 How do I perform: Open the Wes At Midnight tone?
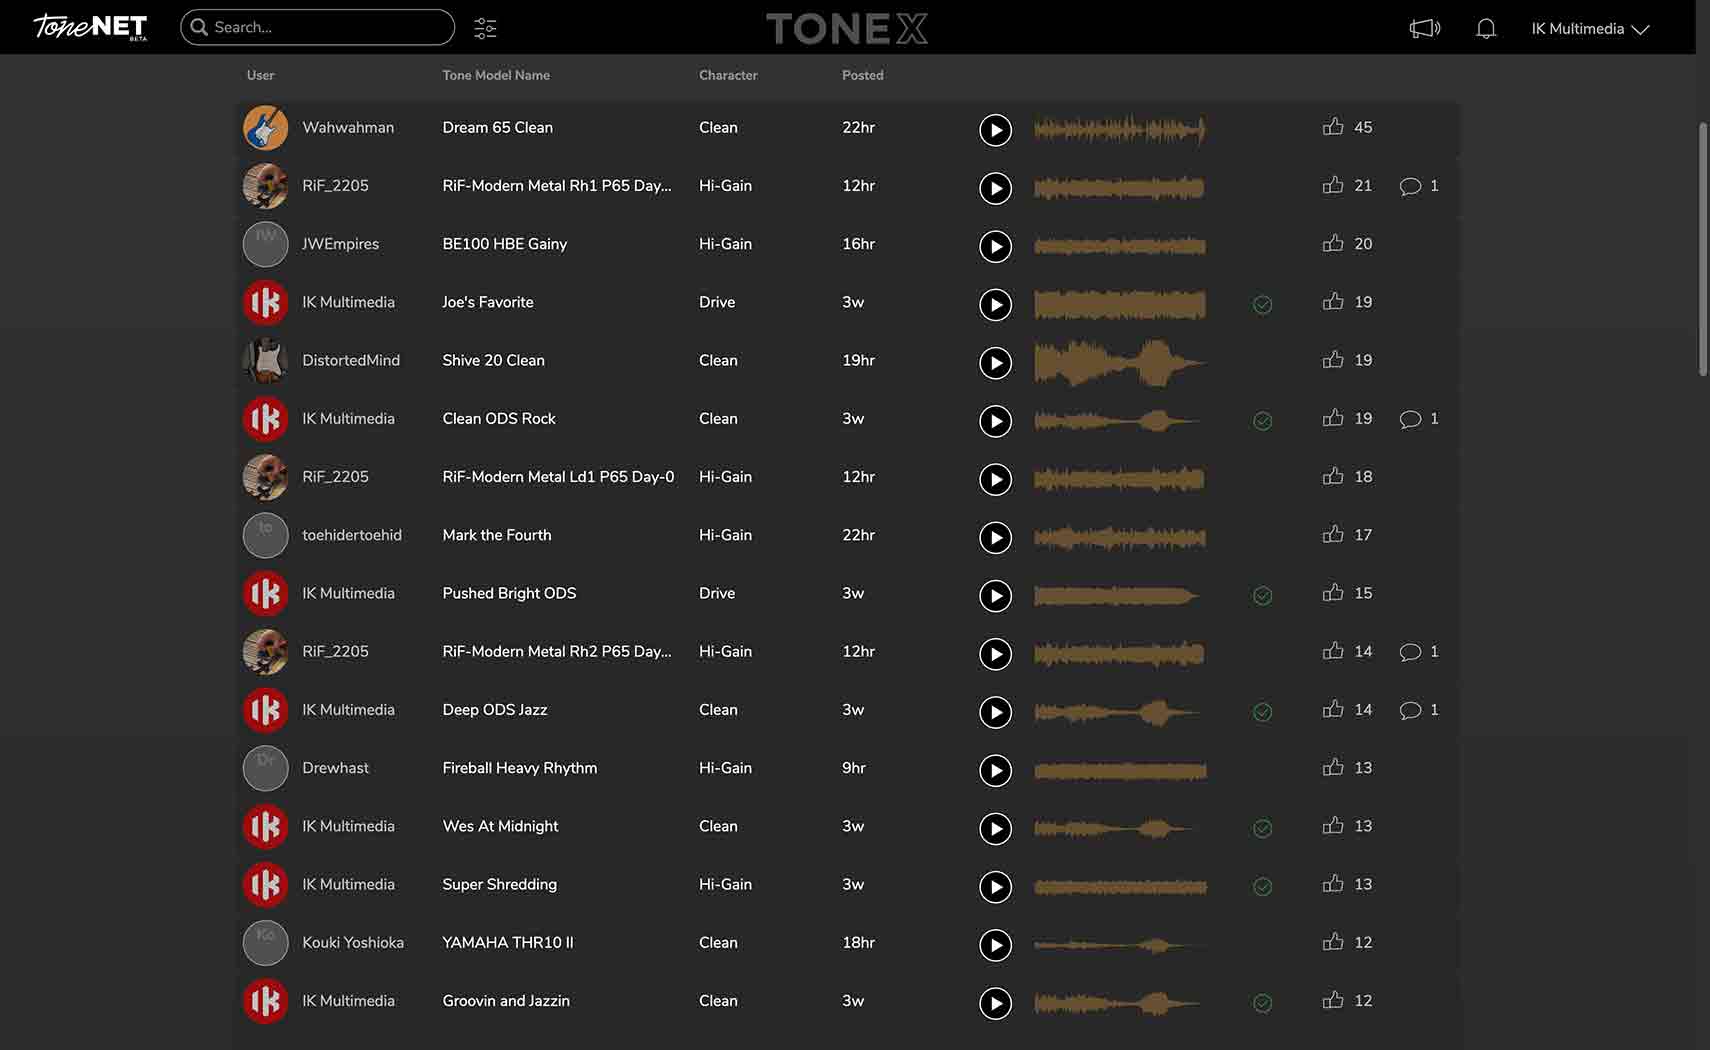tap(500, 826)
